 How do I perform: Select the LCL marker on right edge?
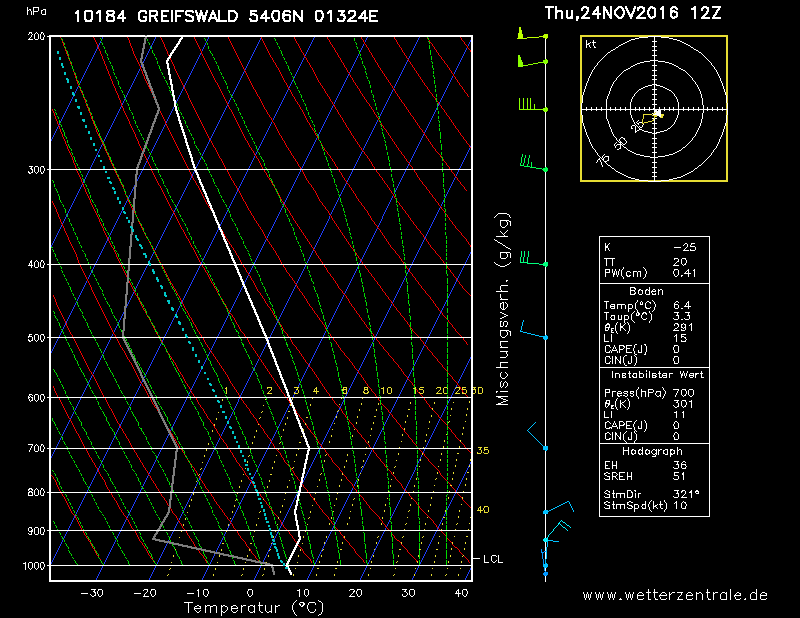pos(492,559)
